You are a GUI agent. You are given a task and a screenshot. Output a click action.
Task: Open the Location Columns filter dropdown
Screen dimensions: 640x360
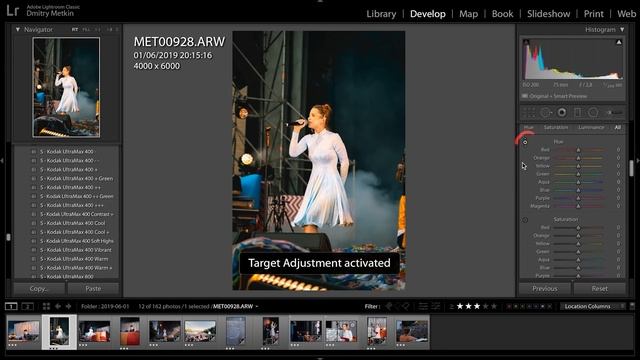pos(593,306)
